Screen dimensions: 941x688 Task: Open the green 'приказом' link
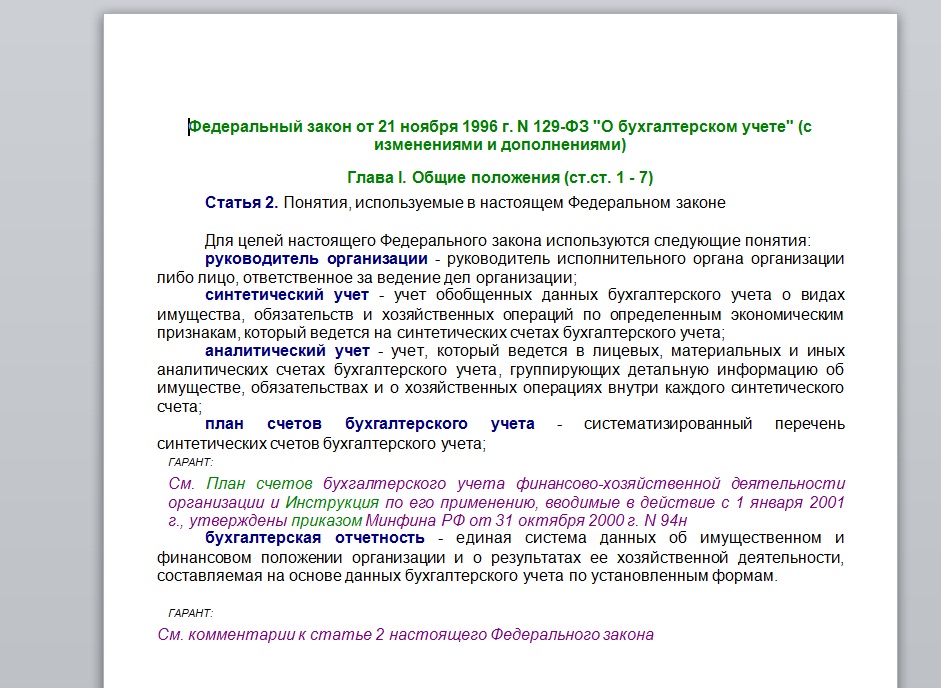point(326,521)
